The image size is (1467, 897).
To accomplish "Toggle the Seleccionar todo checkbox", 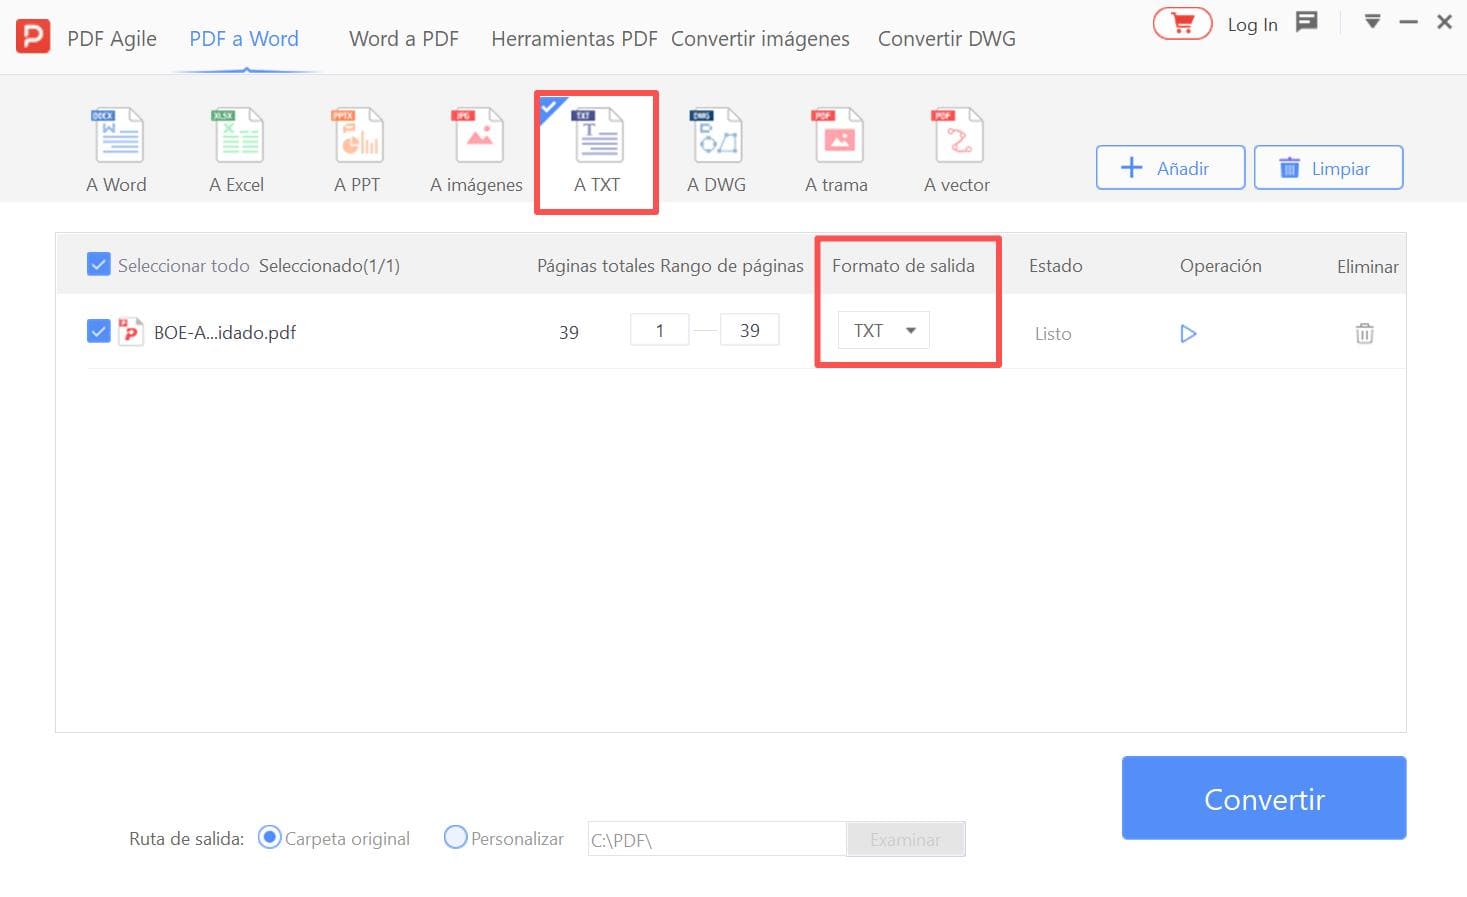I will pyautogui.click(x=99, y=265).
